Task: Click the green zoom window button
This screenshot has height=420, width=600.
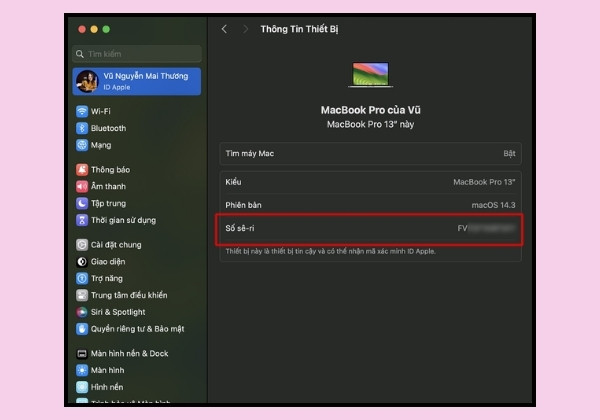Action: [x=106, y=29]
